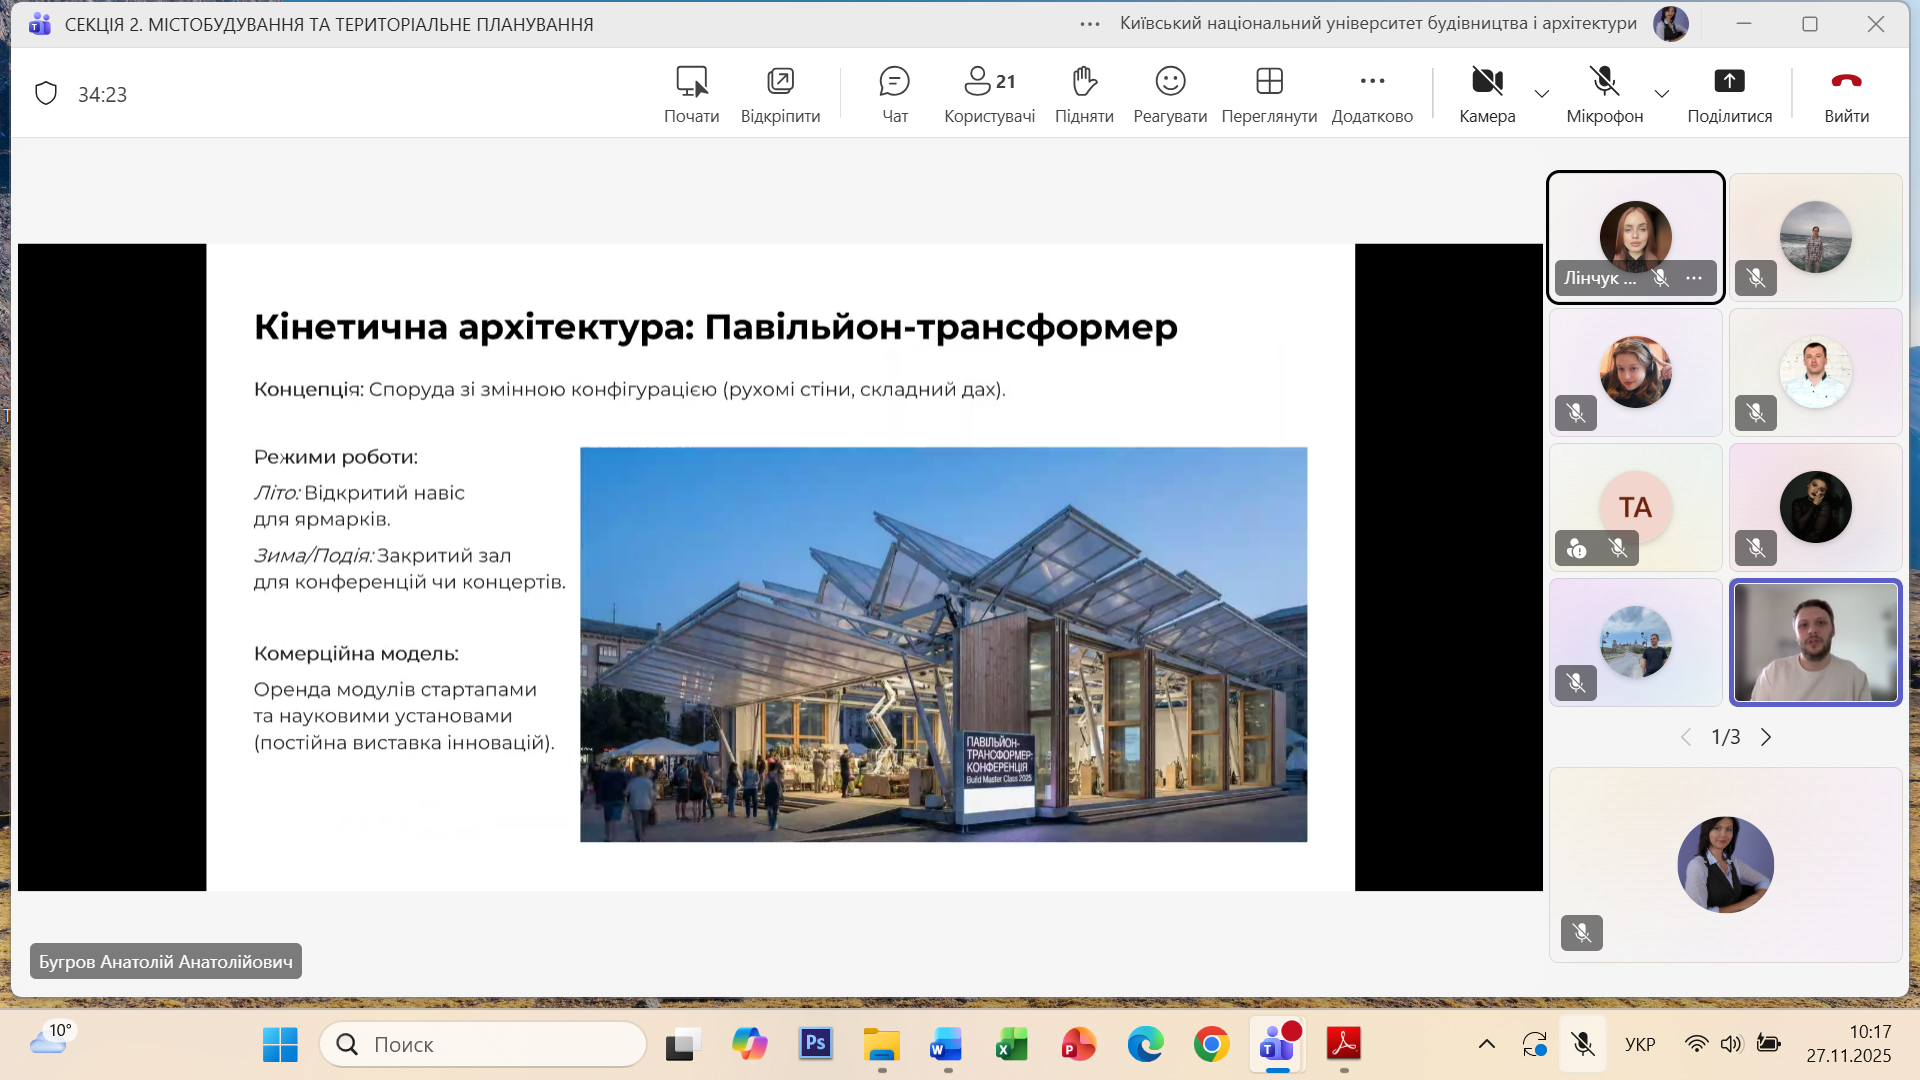Turn on the Камера toggle

1487,94
